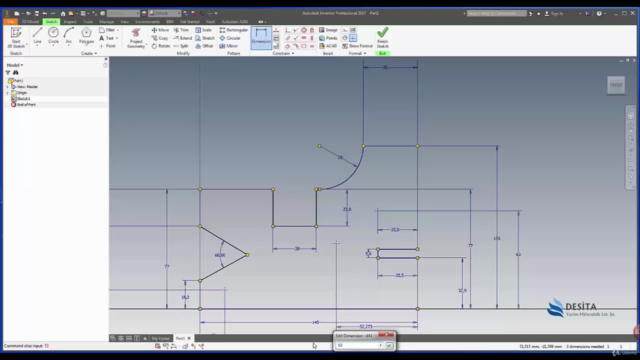Expand the View: Master tree node
The image size is (640, 360).
pos(7,87)
